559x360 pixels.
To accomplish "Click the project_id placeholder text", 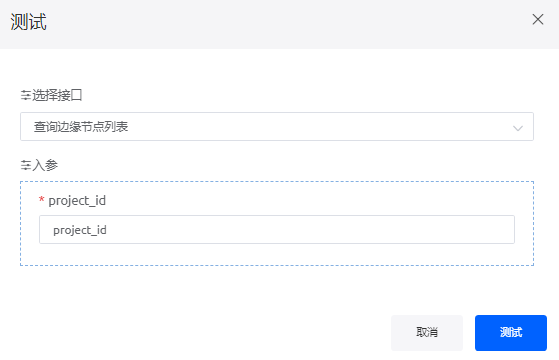I will coord(80,230).
